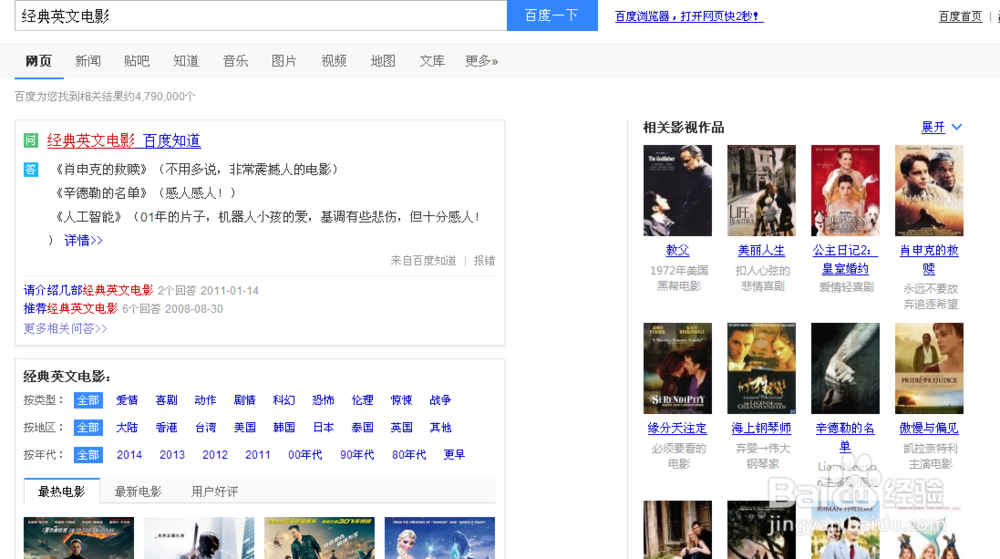The width and height of the screenshot is (1000, 559).
Task: Open the 地图 tab
Action: [383, 61]
